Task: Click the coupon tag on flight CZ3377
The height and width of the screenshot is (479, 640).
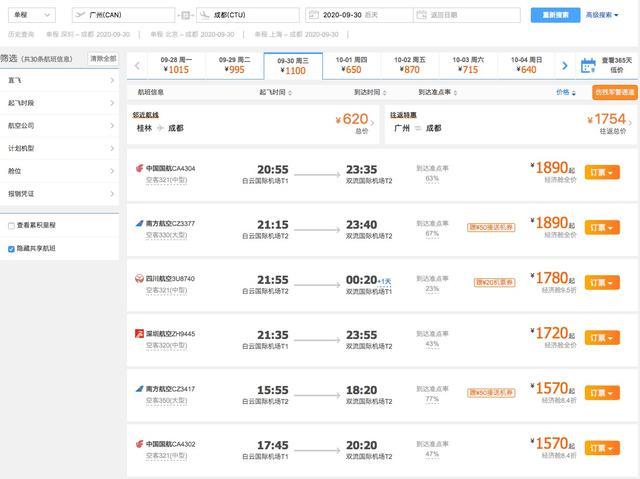Action: [x=491, y=227]
